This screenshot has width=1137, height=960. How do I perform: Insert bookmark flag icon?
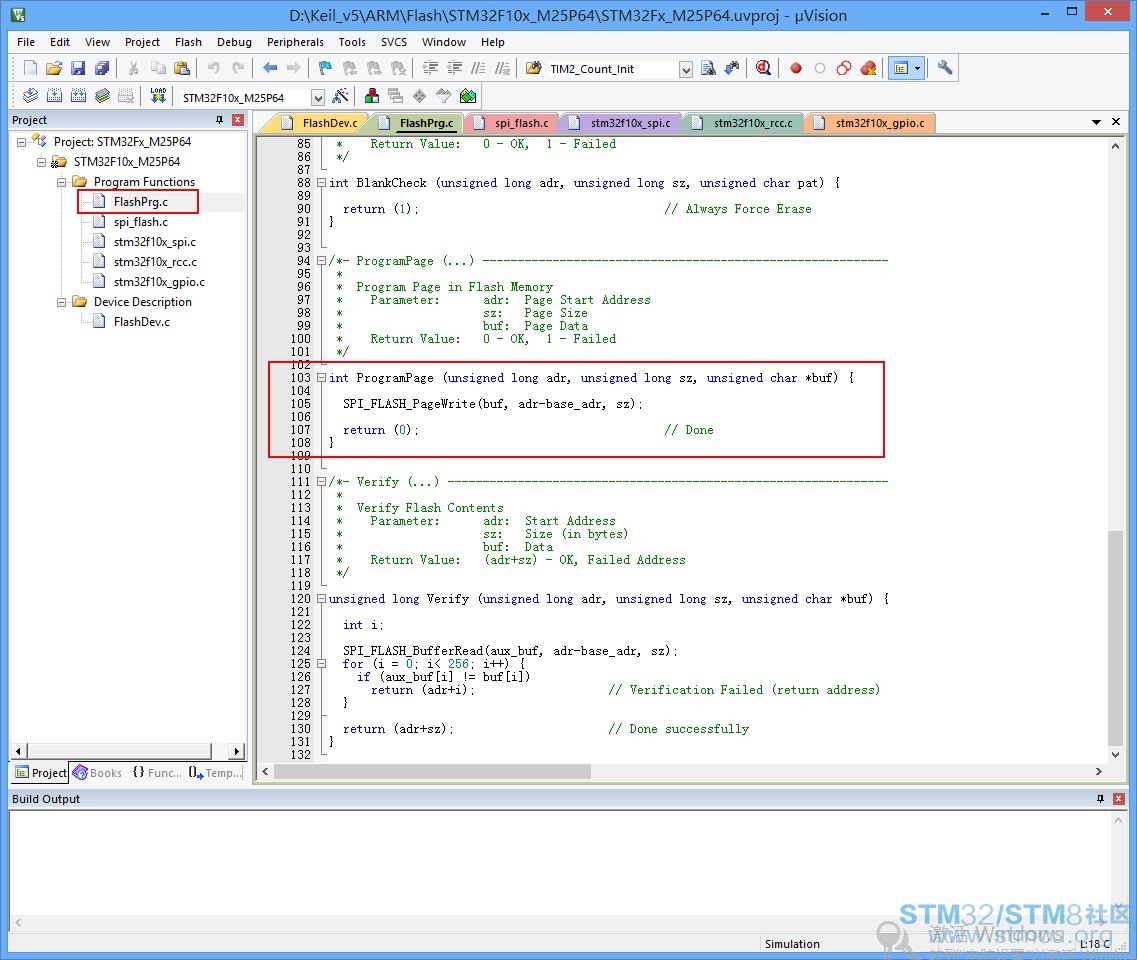coord(325,68)
